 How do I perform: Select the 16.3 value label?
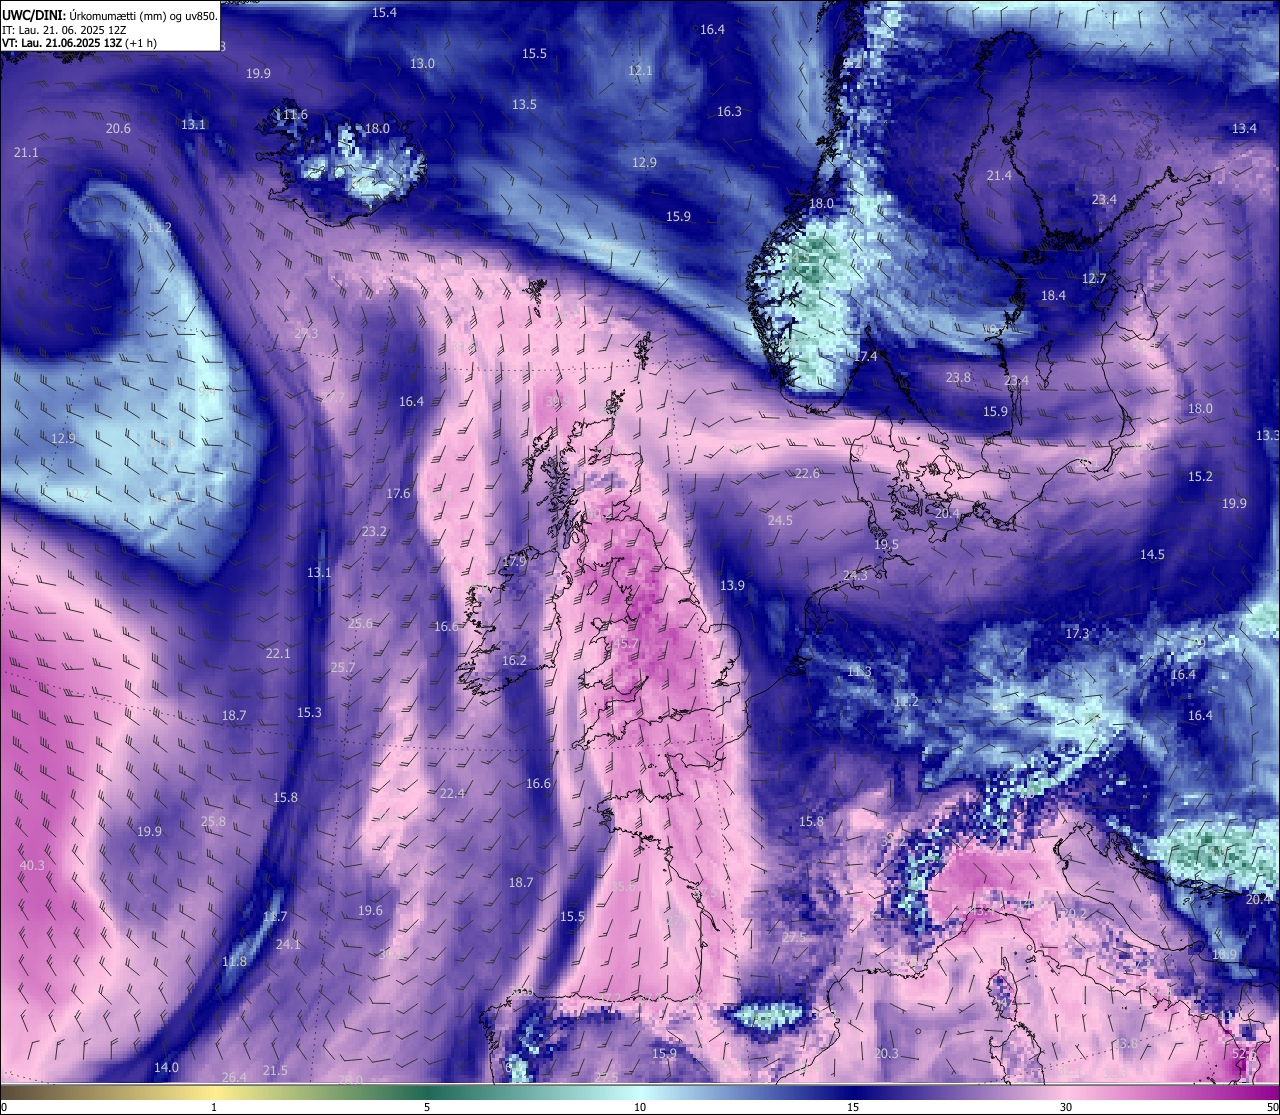tap(729, 111)
